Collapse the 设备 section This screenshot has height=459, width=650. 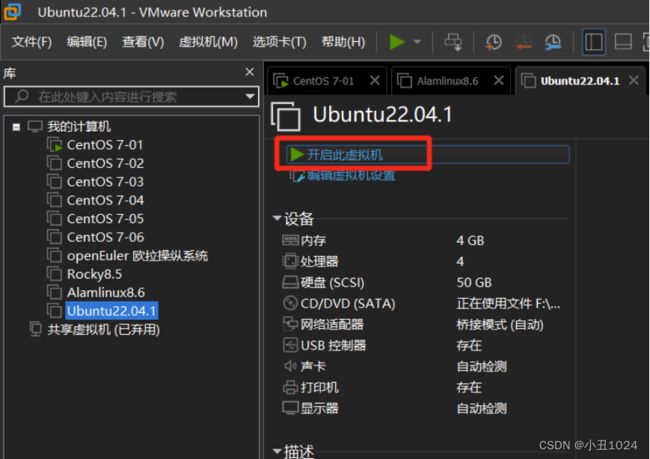tap(277, 218)
